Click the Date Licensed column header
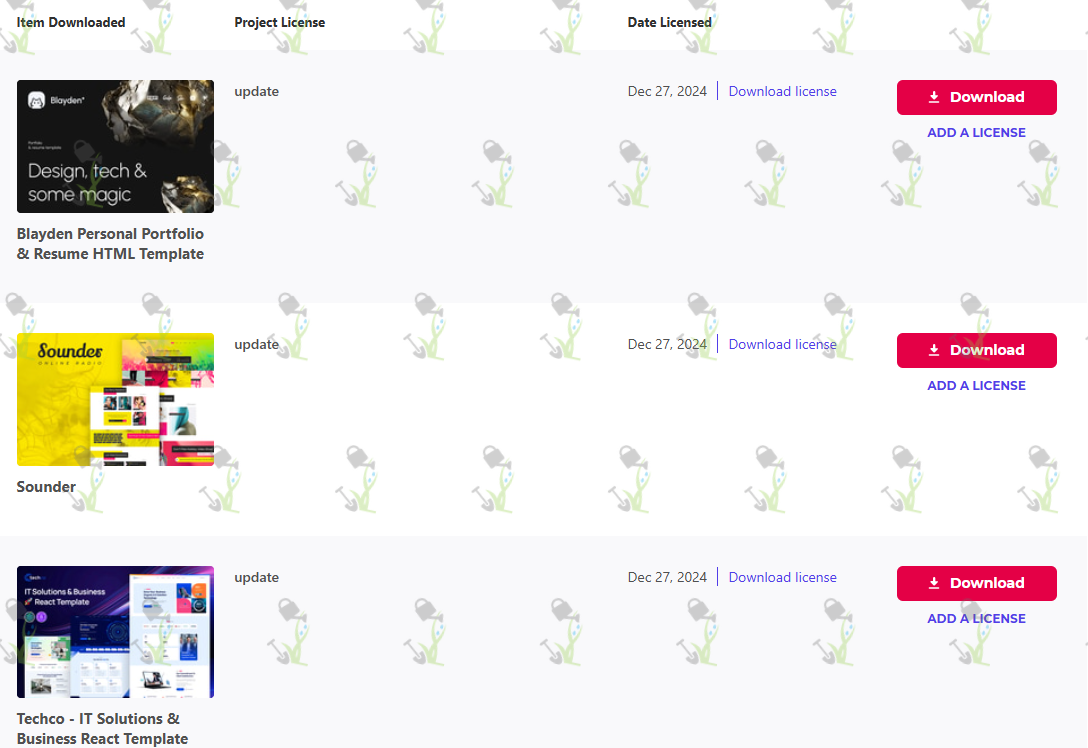 click(x=670, y=22)
